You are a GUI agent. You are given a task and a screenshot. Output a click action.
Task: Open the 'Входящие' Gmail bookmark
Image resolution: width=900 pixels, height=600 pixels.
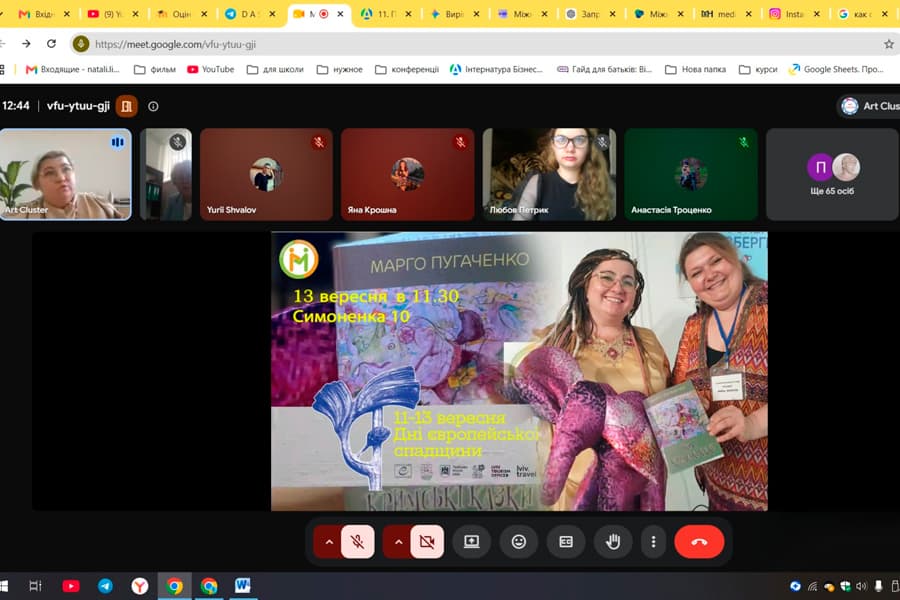[x=73, y=69]
